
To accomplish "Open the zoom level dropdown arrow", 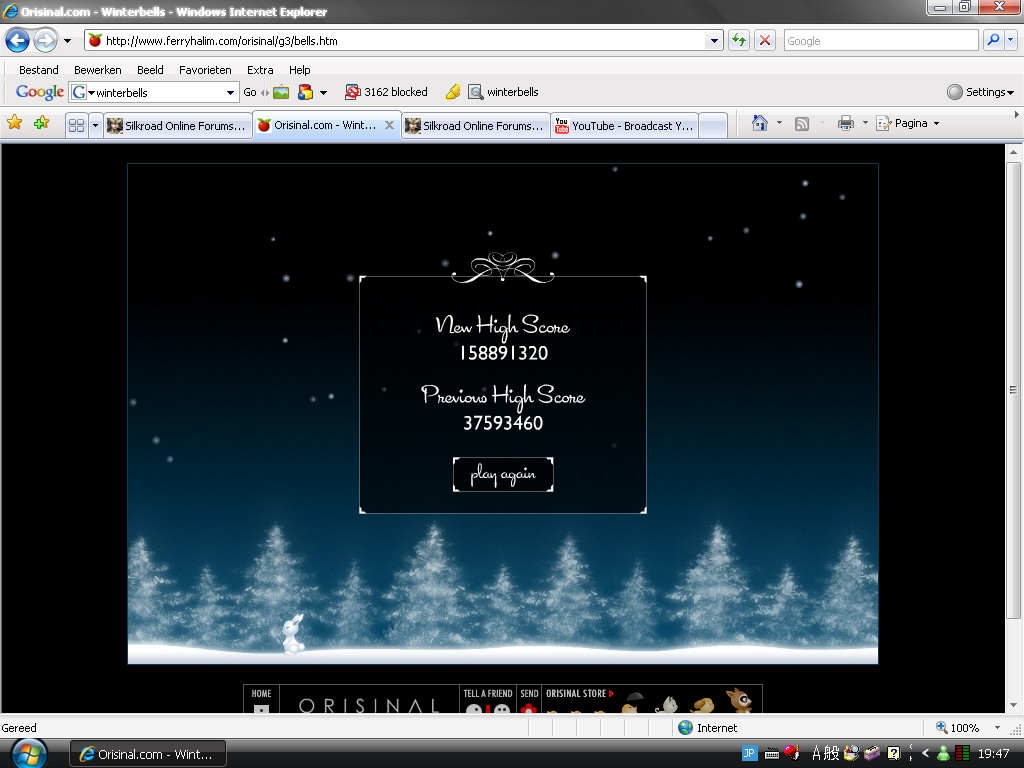I will point(997,728).
